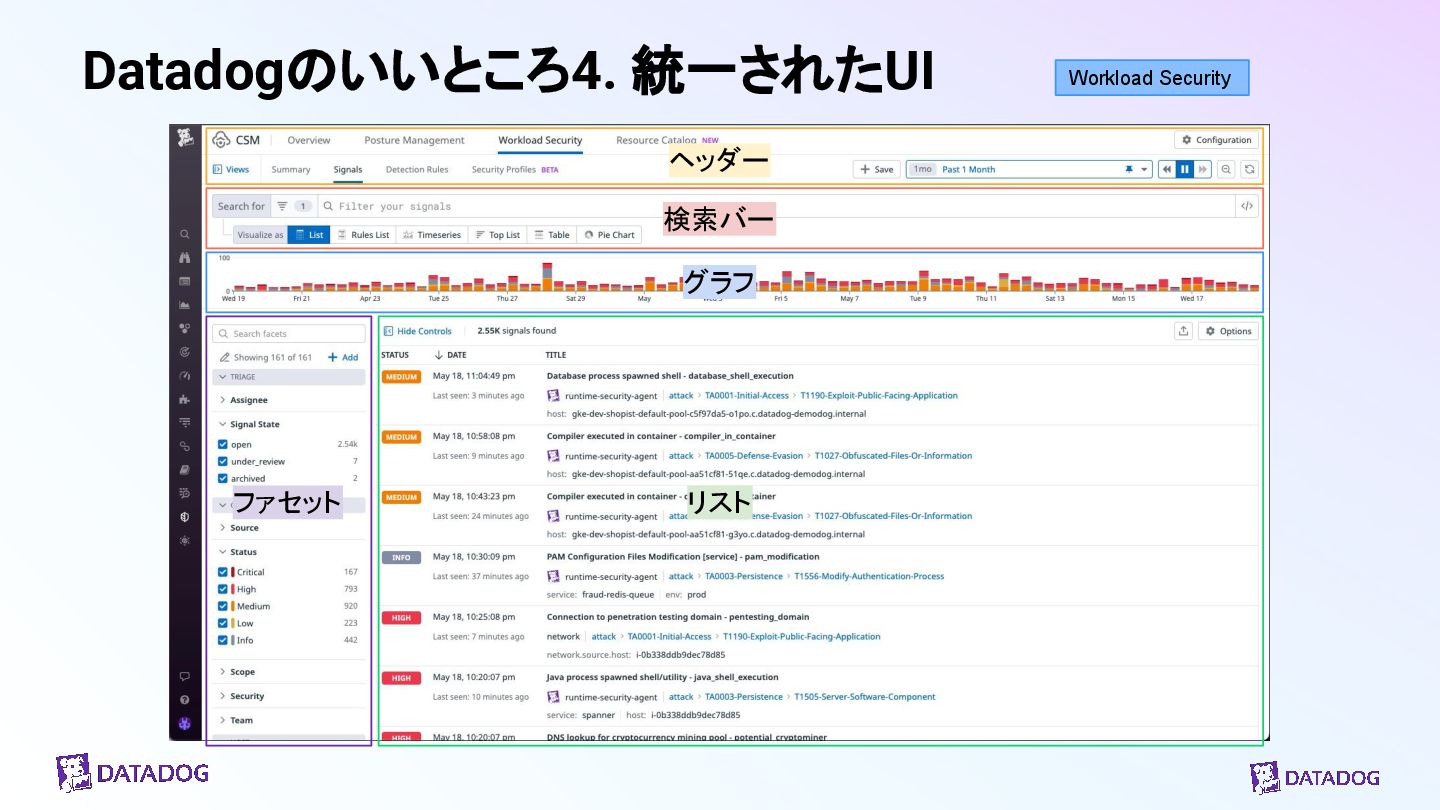Uncheck the High status checkbox
1440x810 pixels.
click(x=223, y=589)
